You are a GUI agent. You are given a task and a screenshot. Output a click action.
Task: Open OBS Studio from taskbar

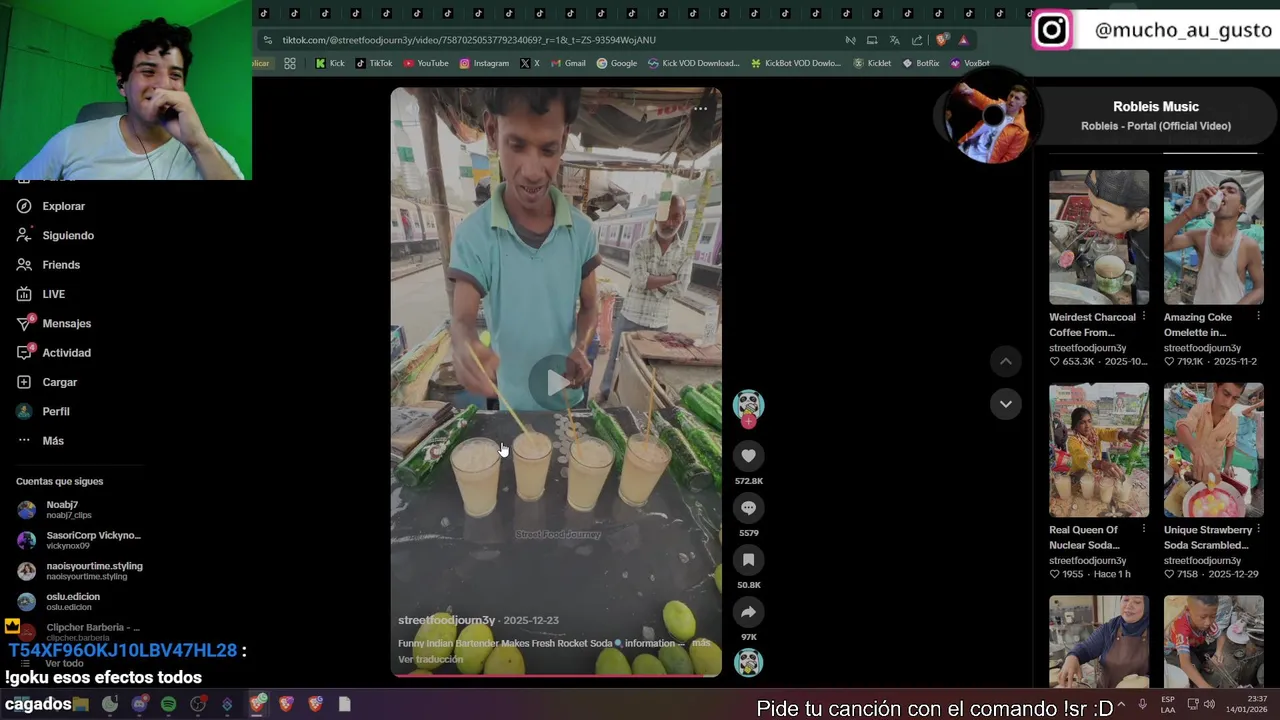pos(198,704)
